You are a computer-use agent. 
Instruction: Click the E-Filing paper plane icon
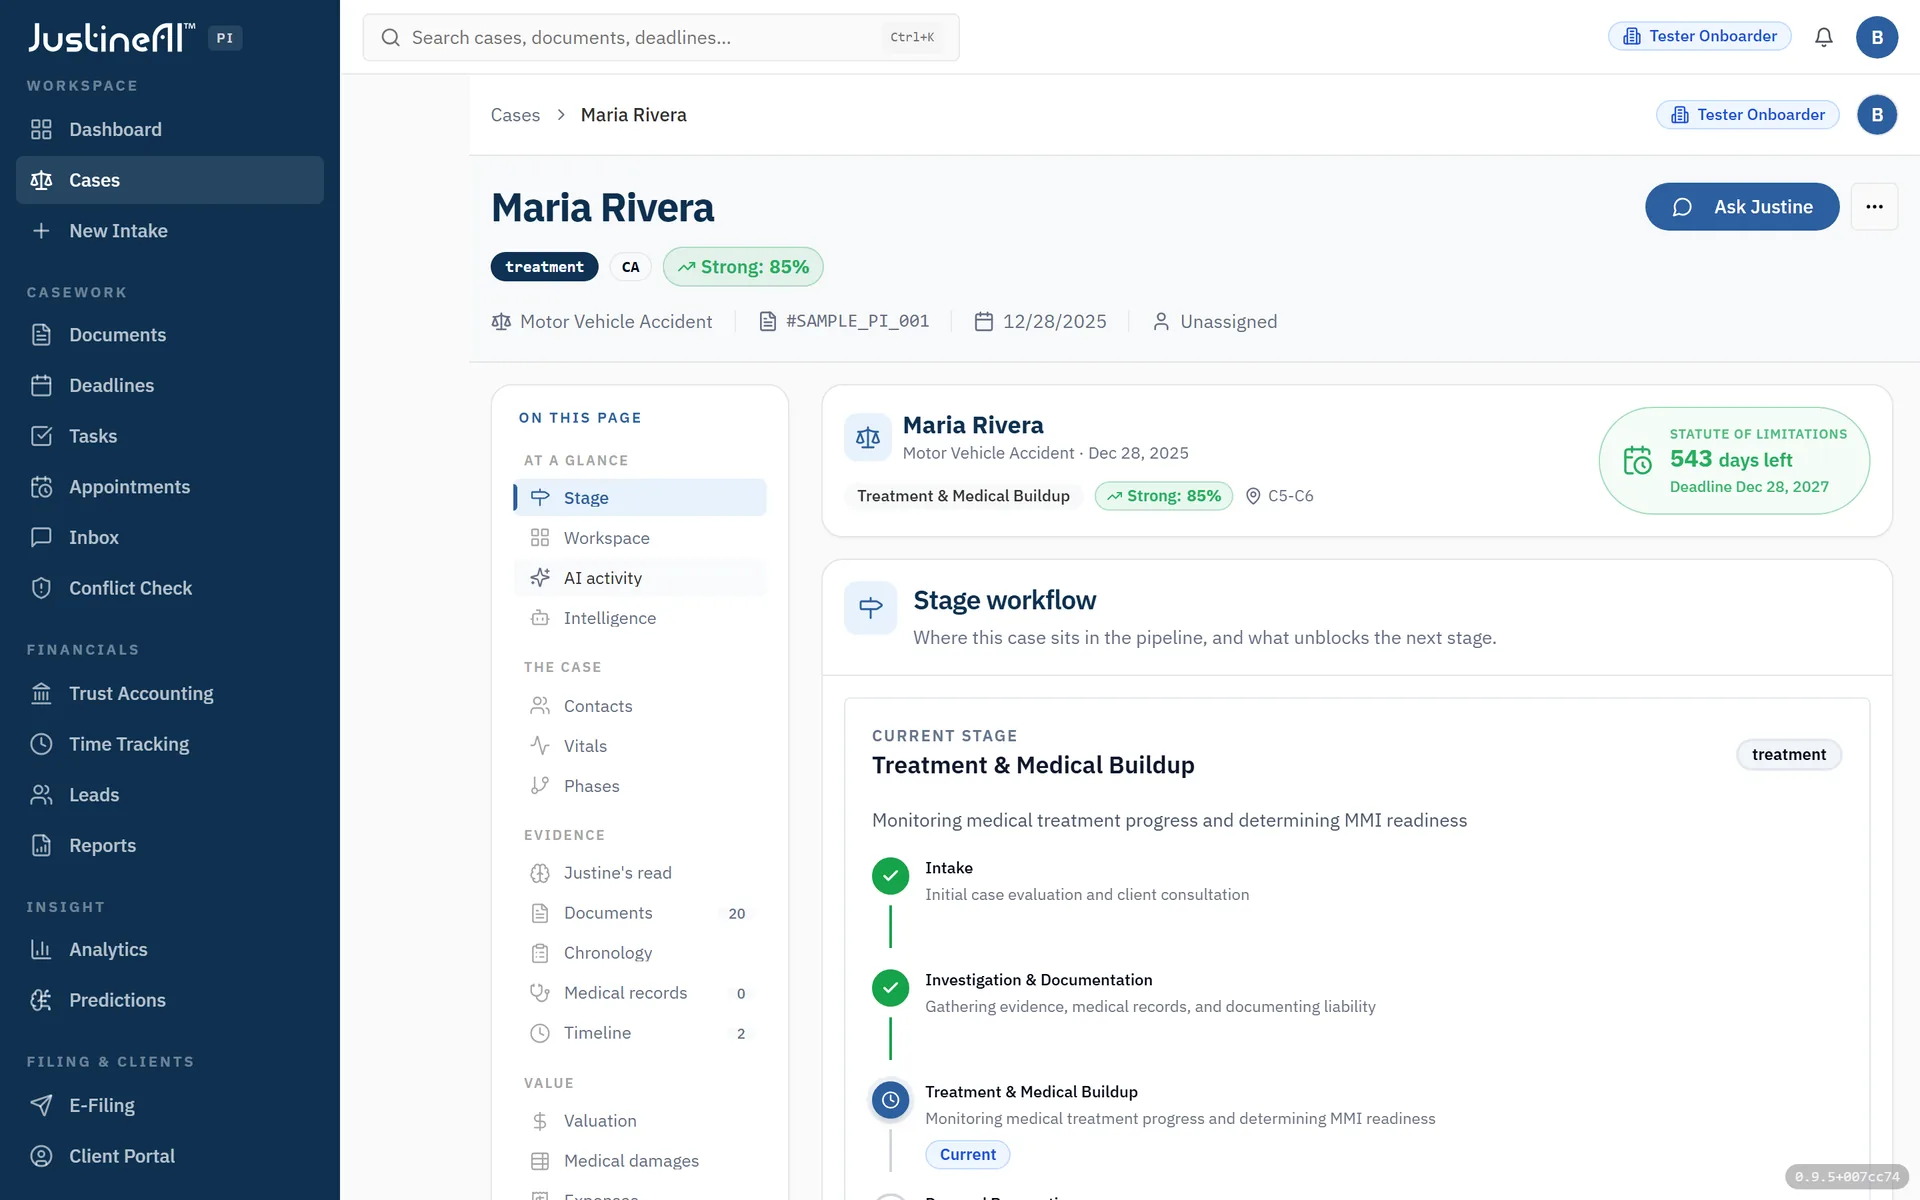click(41, 1105)
